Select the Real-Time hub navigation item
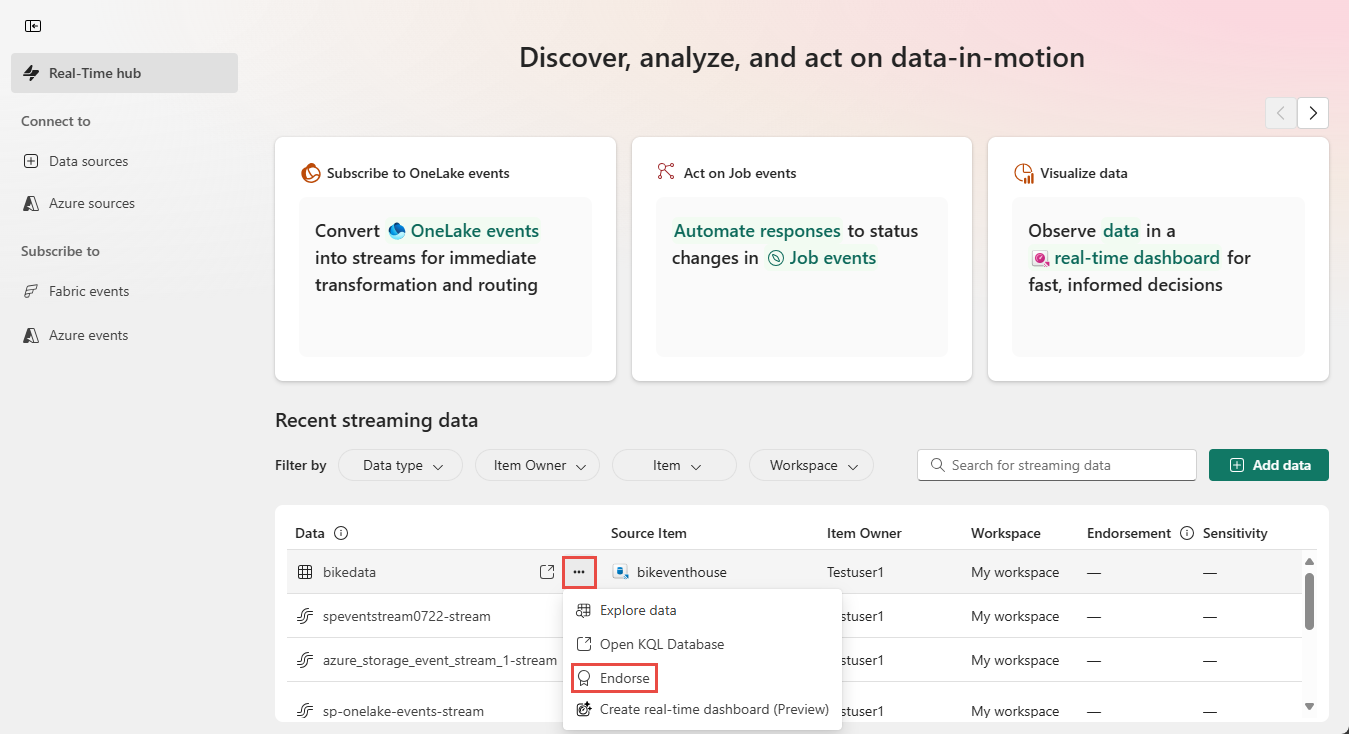This screenshot has height=734, width=1349. (124, 73)
